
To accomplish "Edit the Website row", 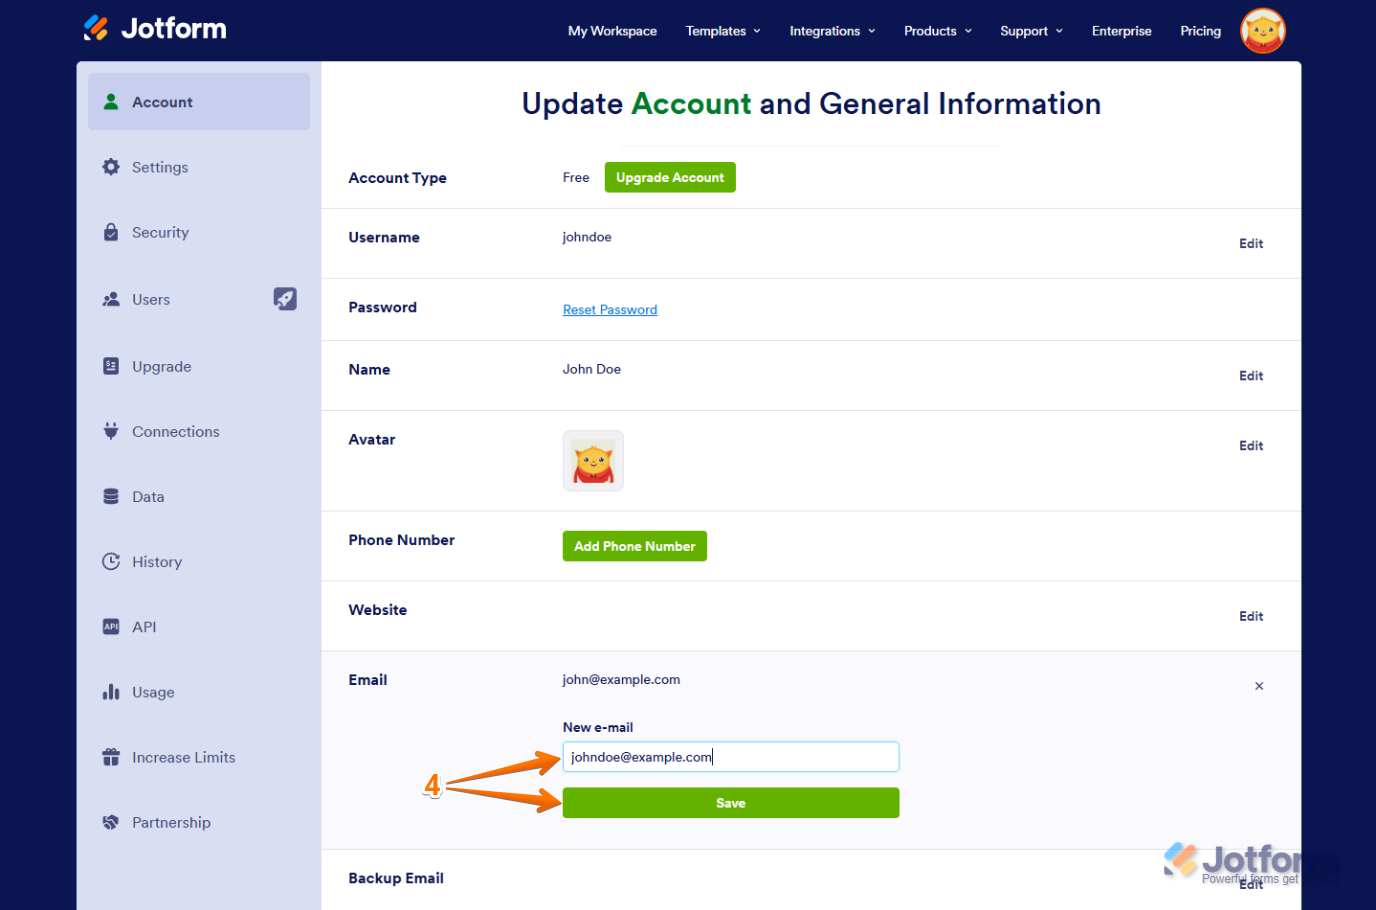I will [x=1251, y=616].
